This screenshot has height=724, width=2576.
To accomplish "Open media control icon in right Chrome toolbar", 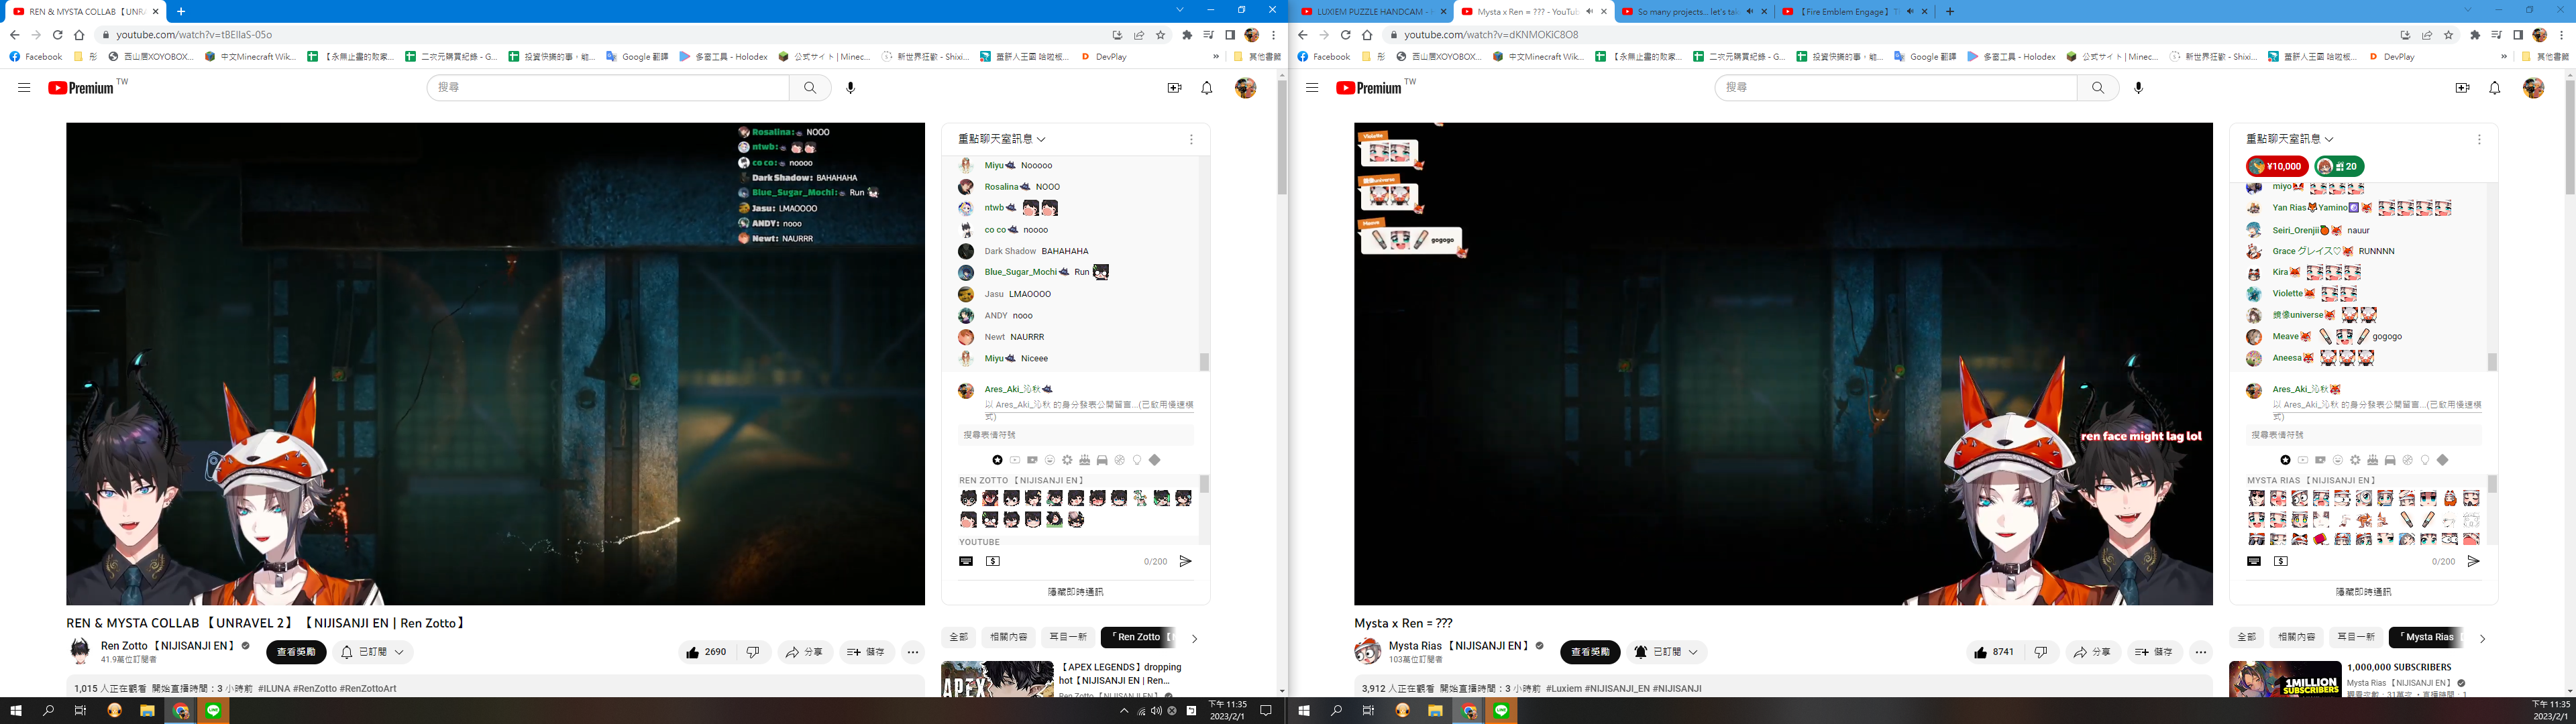I will tap(2496, 35).
